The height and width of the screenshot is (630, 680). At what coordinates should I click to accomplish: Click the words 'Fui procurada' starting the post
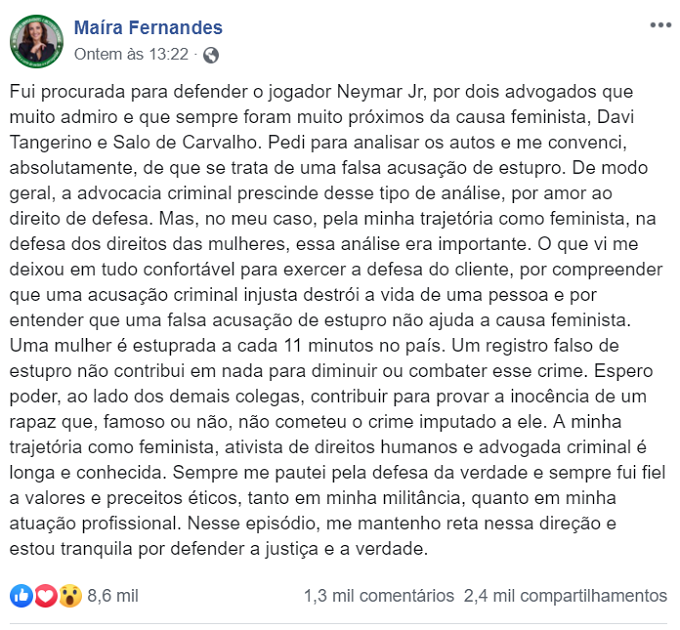[67, 92]
